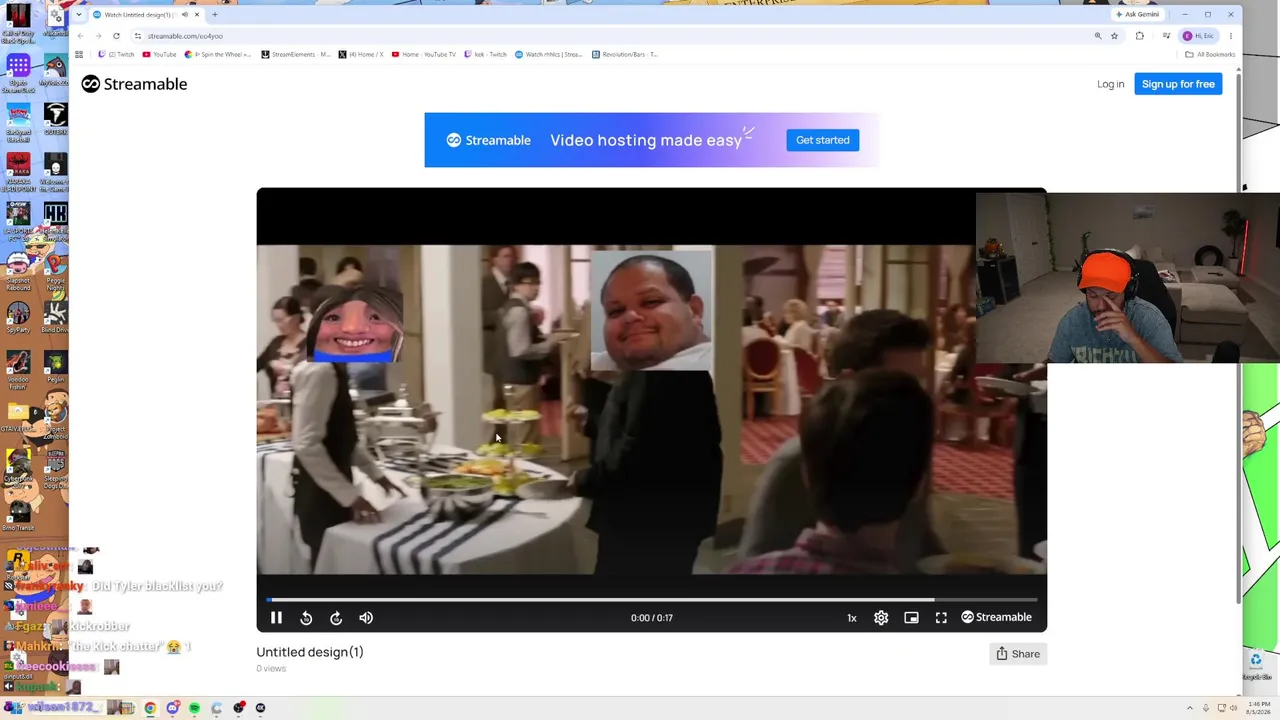This screenshot has height=720, width=1280.
Task: Open the Home - YouTube TV bookmark
Action: point(424,55)
